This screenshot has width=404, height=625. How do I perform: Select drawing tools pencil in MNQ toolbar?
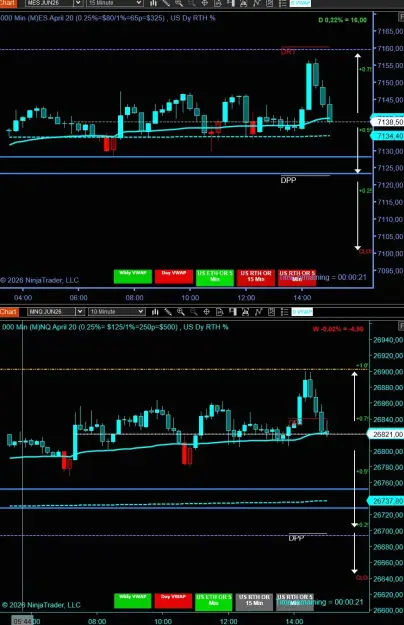coord(168,312)
